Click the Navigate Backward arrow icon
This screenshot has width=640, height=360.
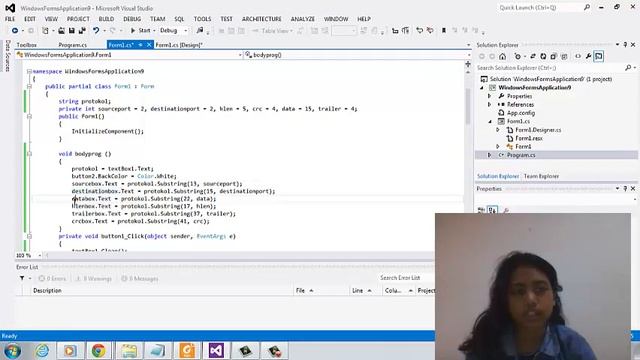pyautogui.click(x=15, y=31)
